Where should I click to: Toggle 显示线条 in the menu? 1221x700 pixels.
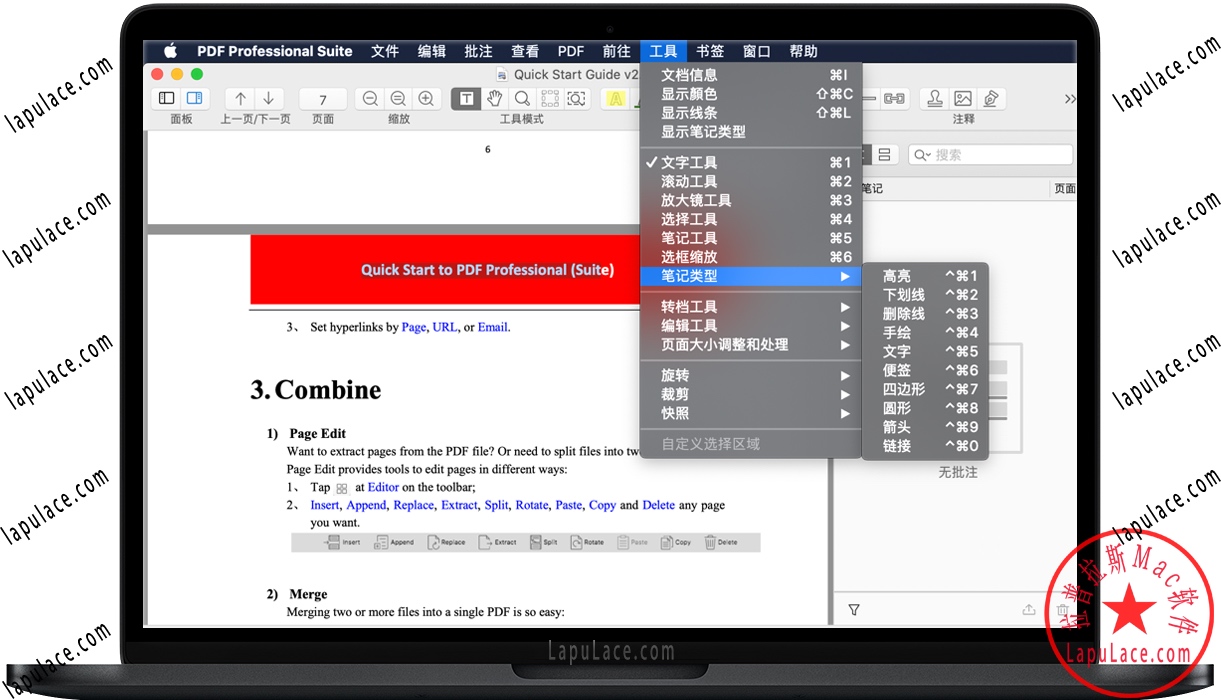pyautogui.click(x=751, y=113)
